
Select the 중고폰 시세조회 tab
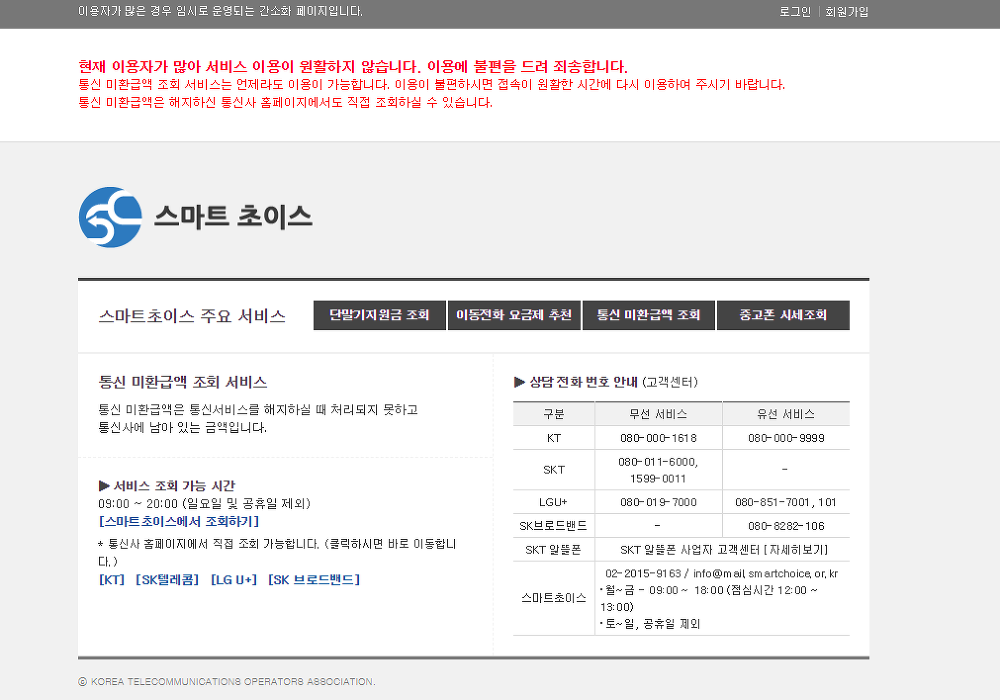click(783, 315)
